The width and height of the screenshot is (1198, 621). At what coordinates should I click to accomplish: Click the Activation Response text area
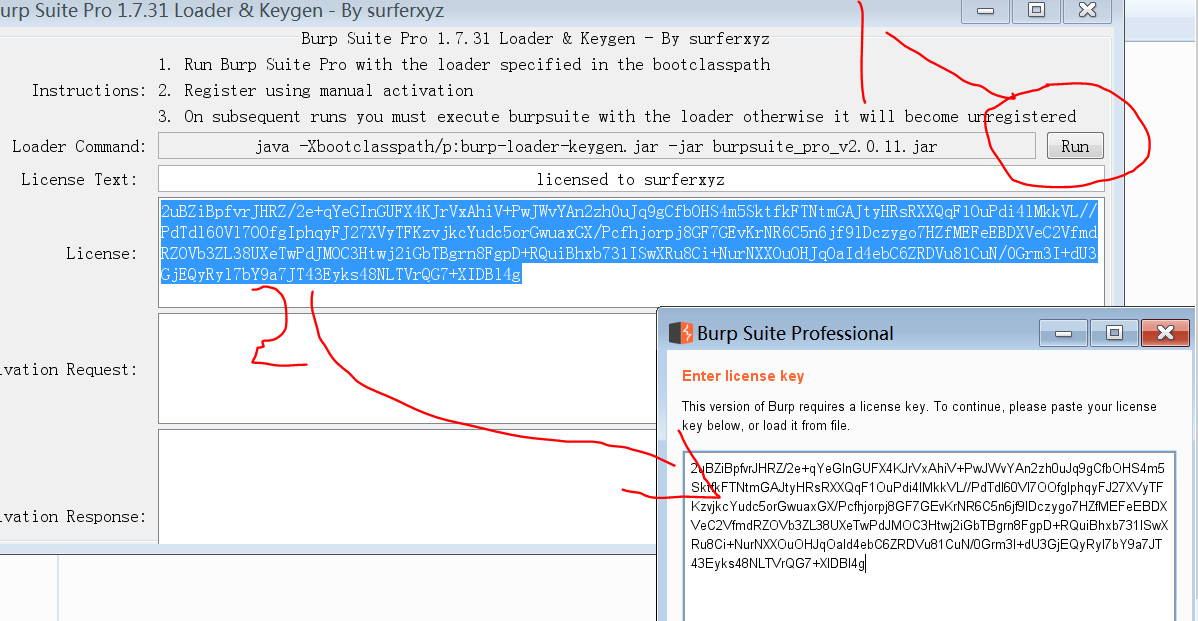pyautogui.click(x=407, y=487)
